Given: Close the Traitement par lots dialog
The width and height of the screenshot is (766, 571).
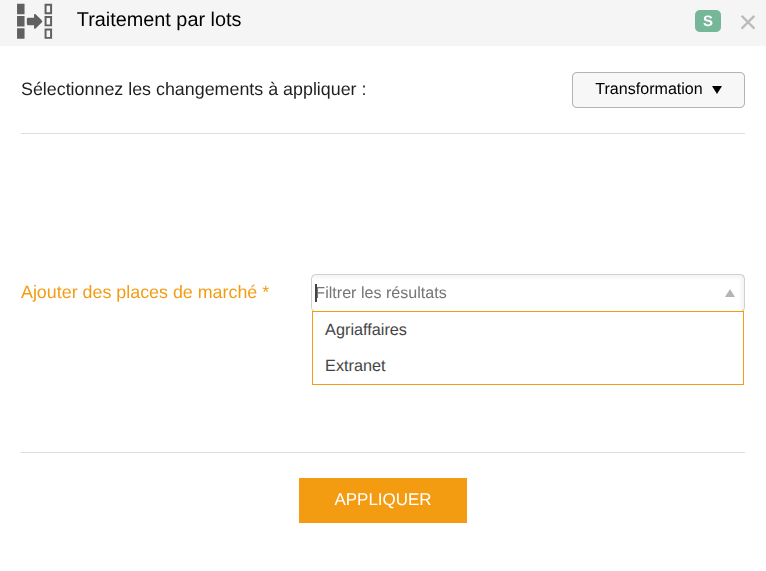Looking at the screenshot, I should click(747, 22).
